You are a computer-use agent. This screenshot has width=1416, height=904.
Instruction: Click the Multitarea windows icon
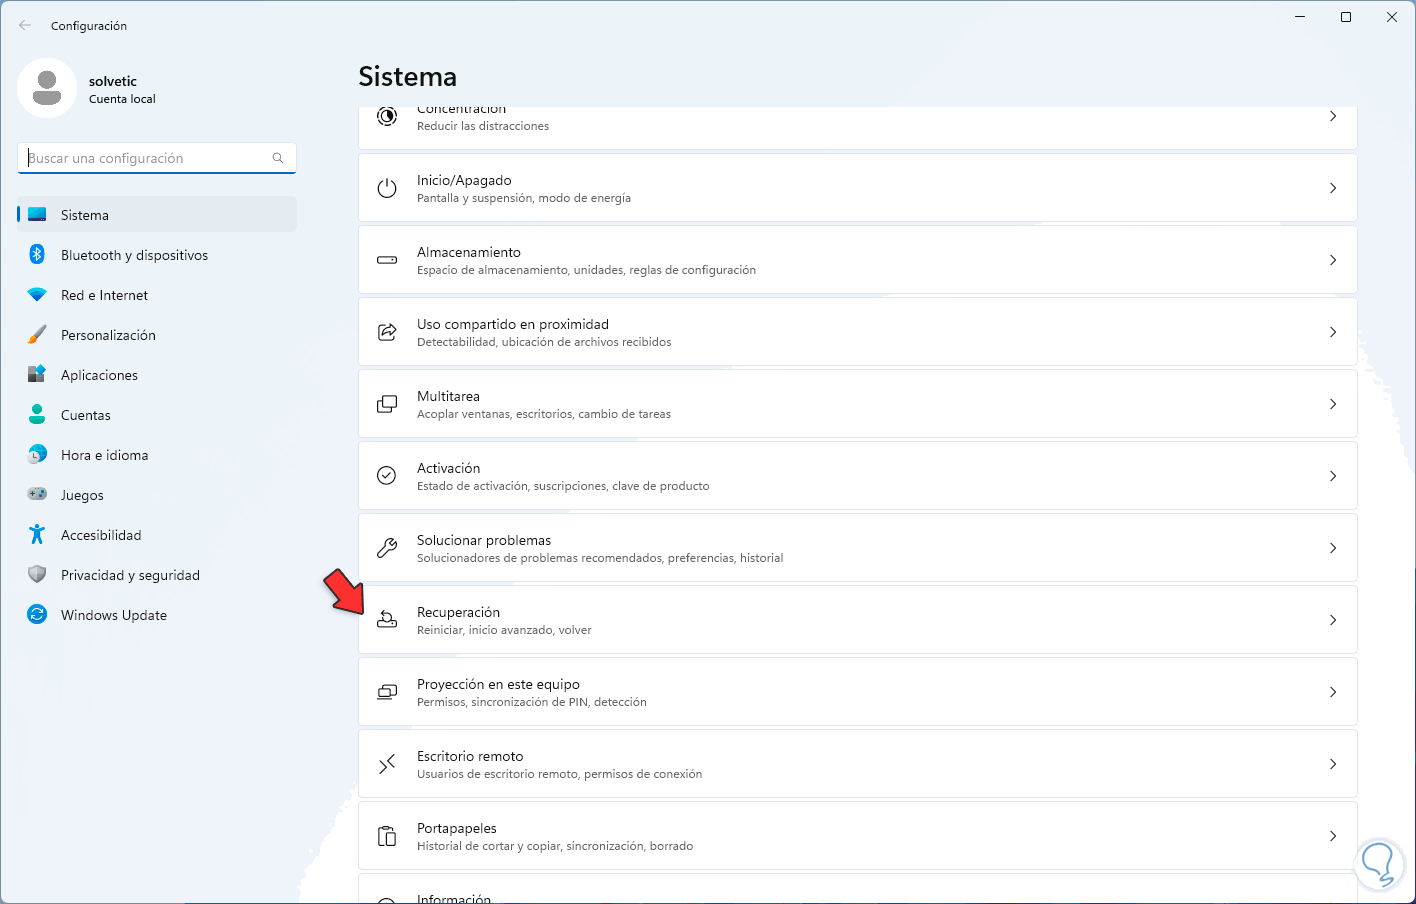pos(387,404)
